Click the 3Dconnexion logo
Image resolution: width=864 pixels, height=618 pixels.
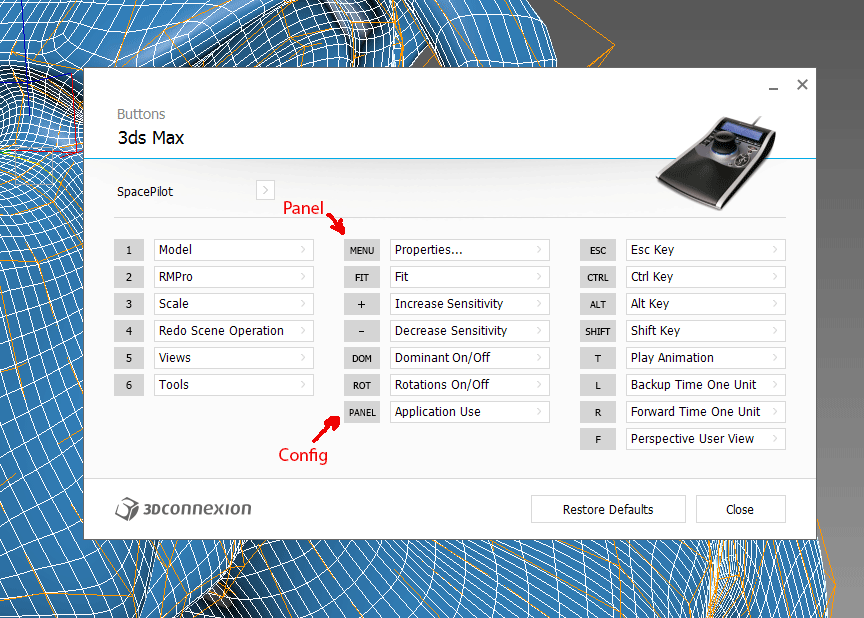pos(183,508)
